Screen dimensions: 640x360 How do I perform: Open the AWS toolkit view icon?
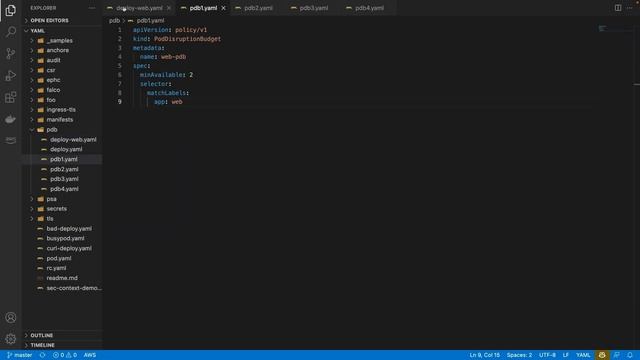coord(11,140)
